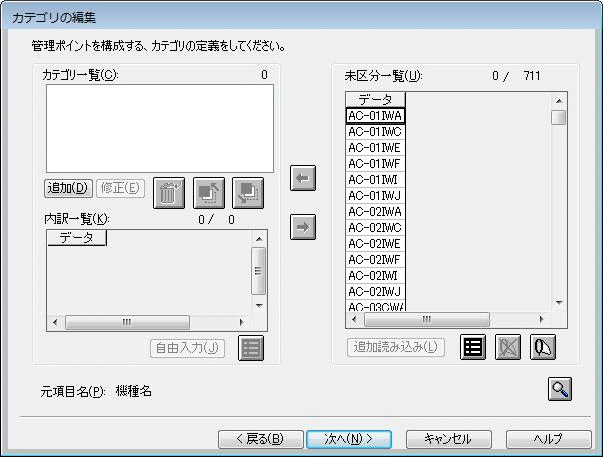The height and width of the screenshot is (457, 603).
Task: Select the AC-02IWA data row
Action: (375, 211)
